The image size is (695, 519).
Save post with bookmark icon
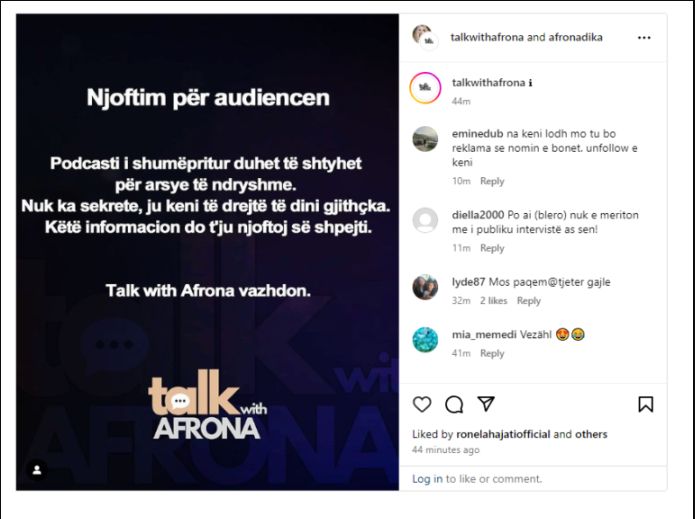645,404
